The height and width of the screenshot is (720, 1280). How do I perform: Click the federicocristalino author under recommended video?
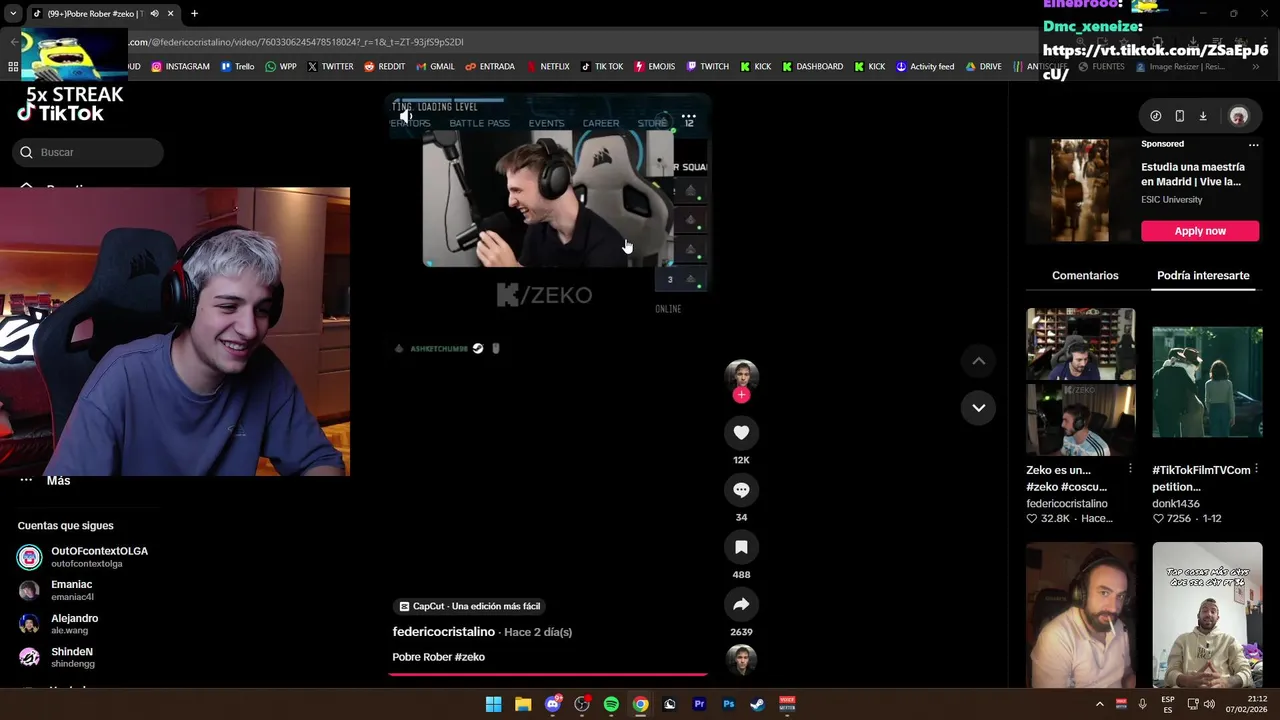coord(1067,504)
